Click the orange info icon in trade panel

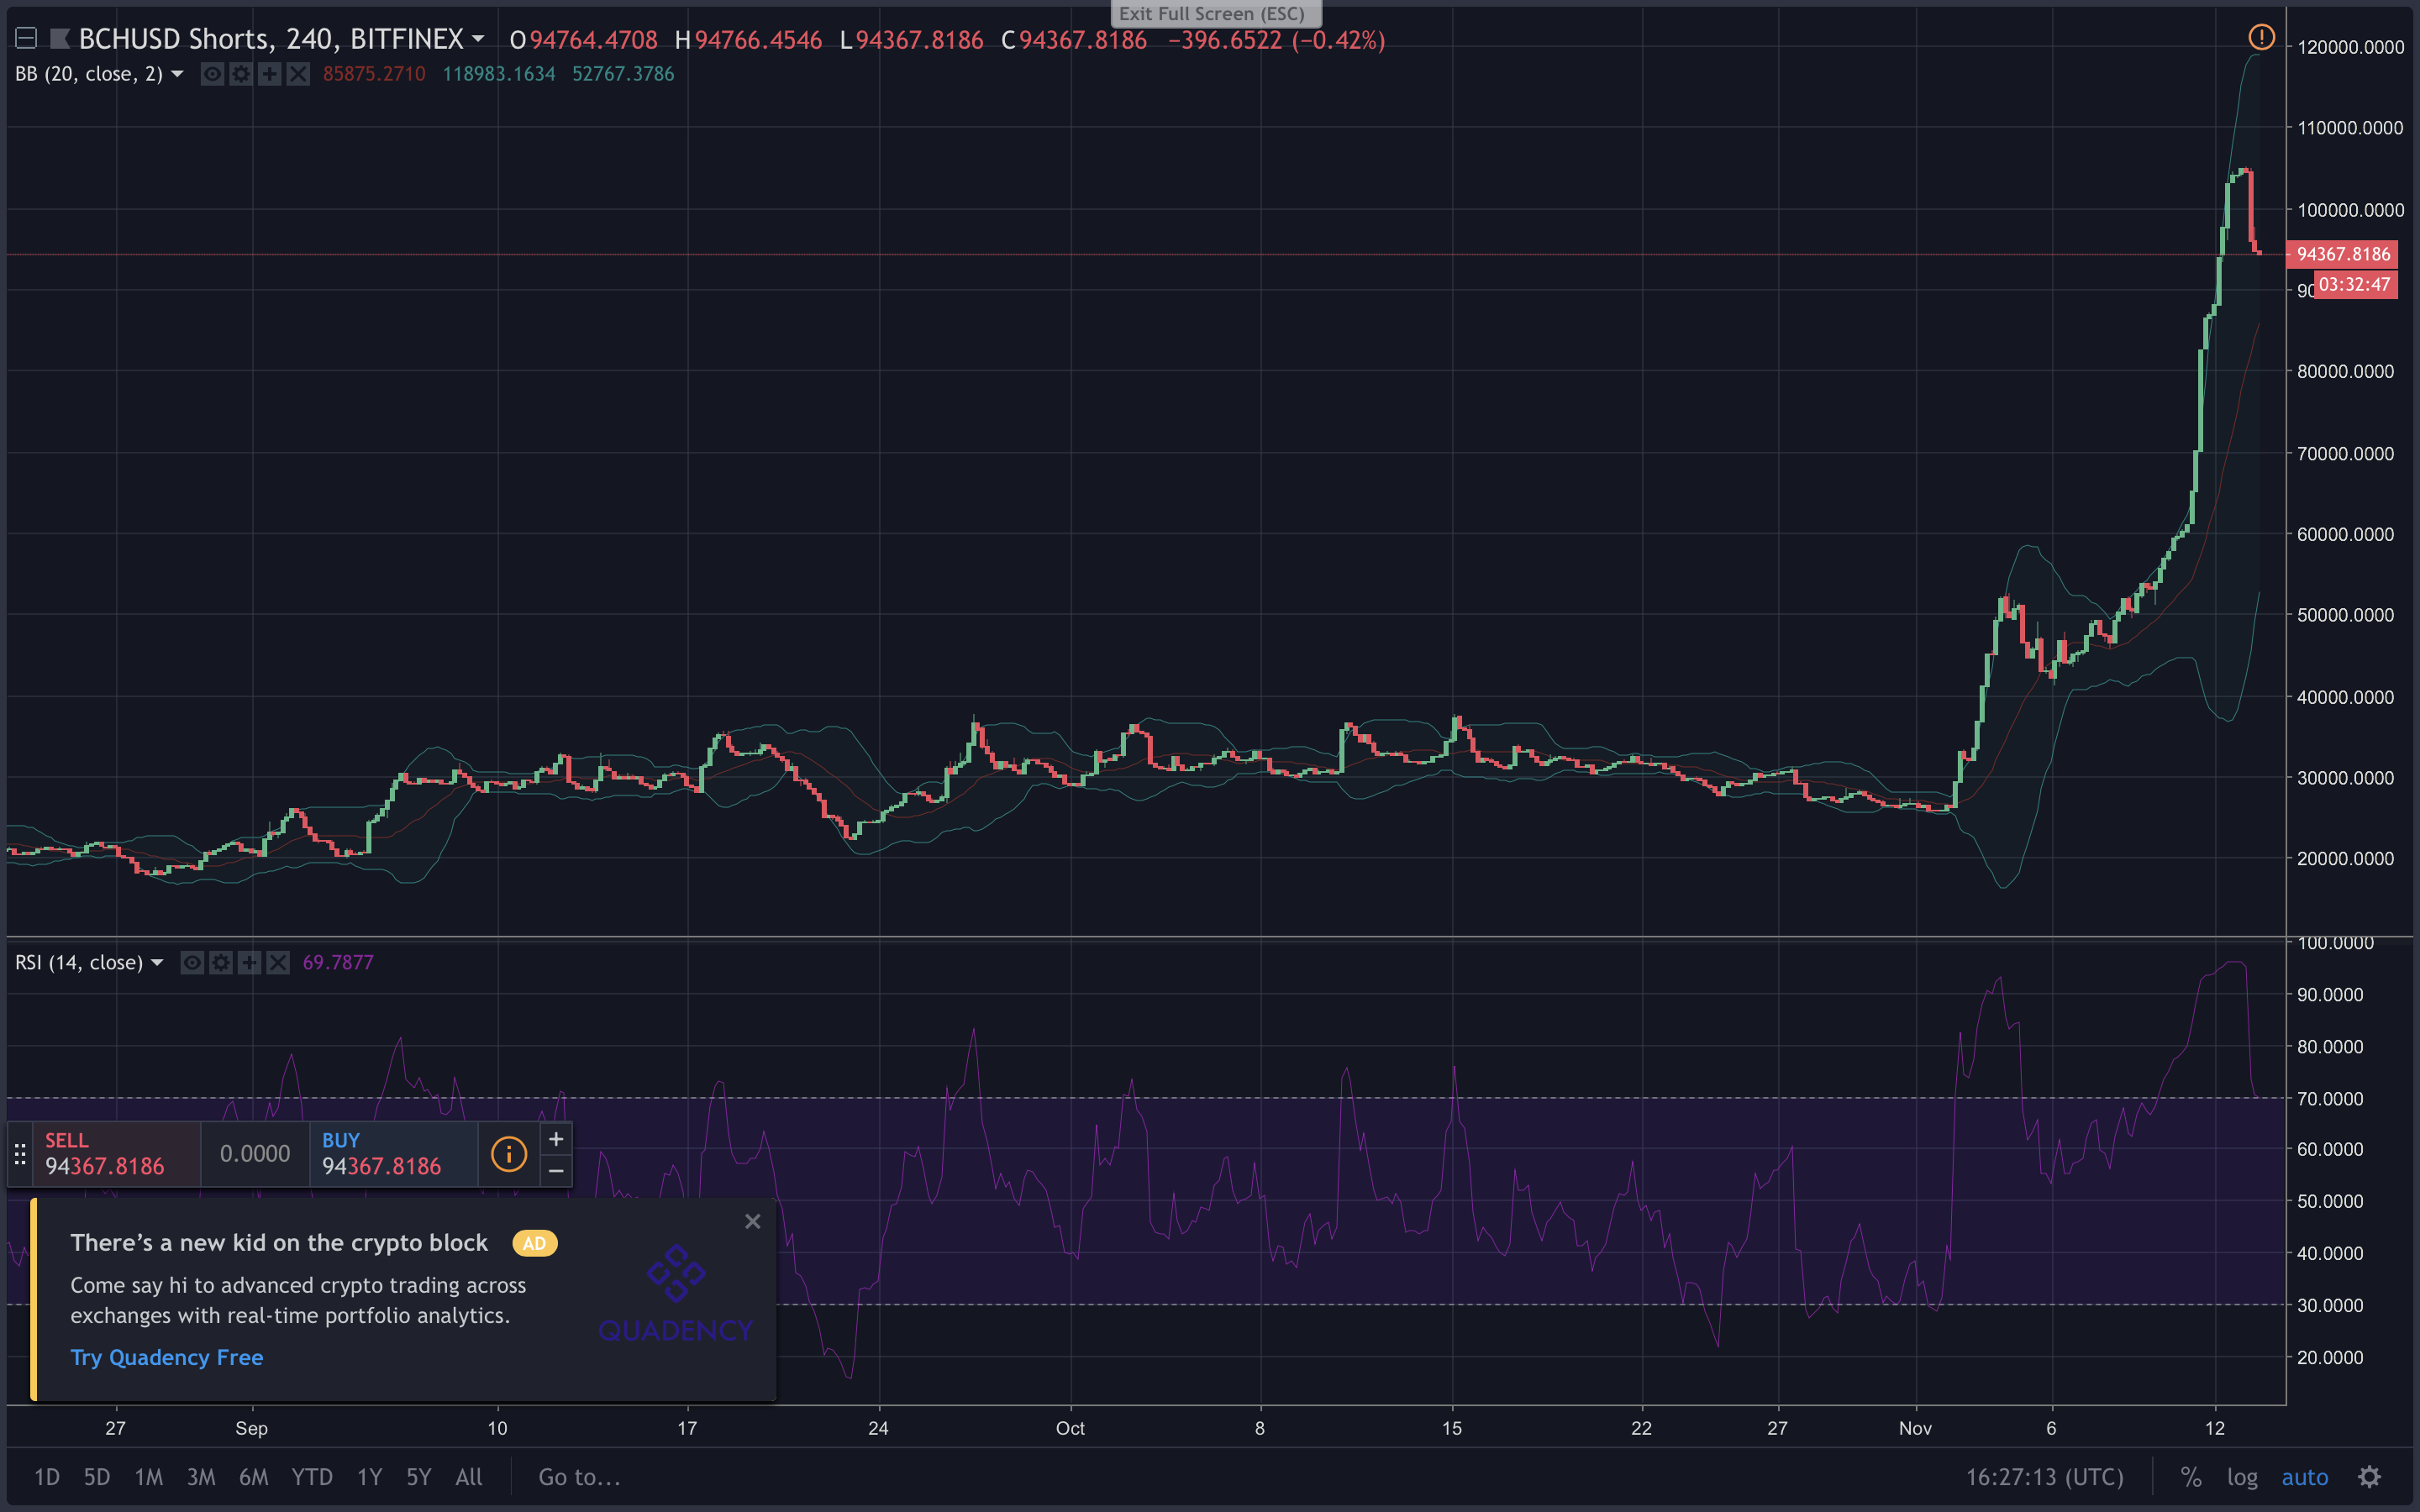tap(508, 1154)
